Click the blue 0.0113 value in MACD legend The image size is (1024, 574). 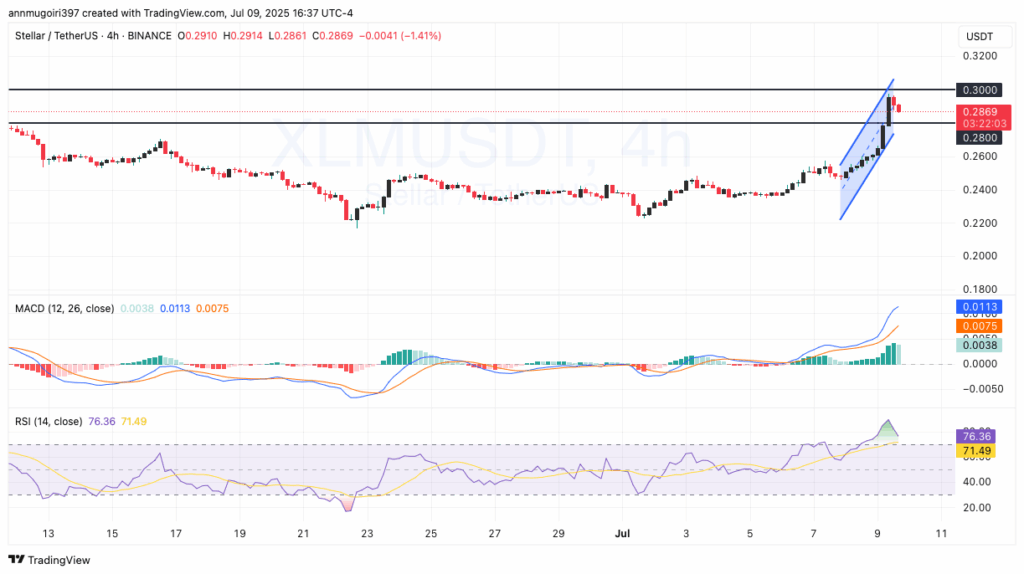click(x=175, y=308)
